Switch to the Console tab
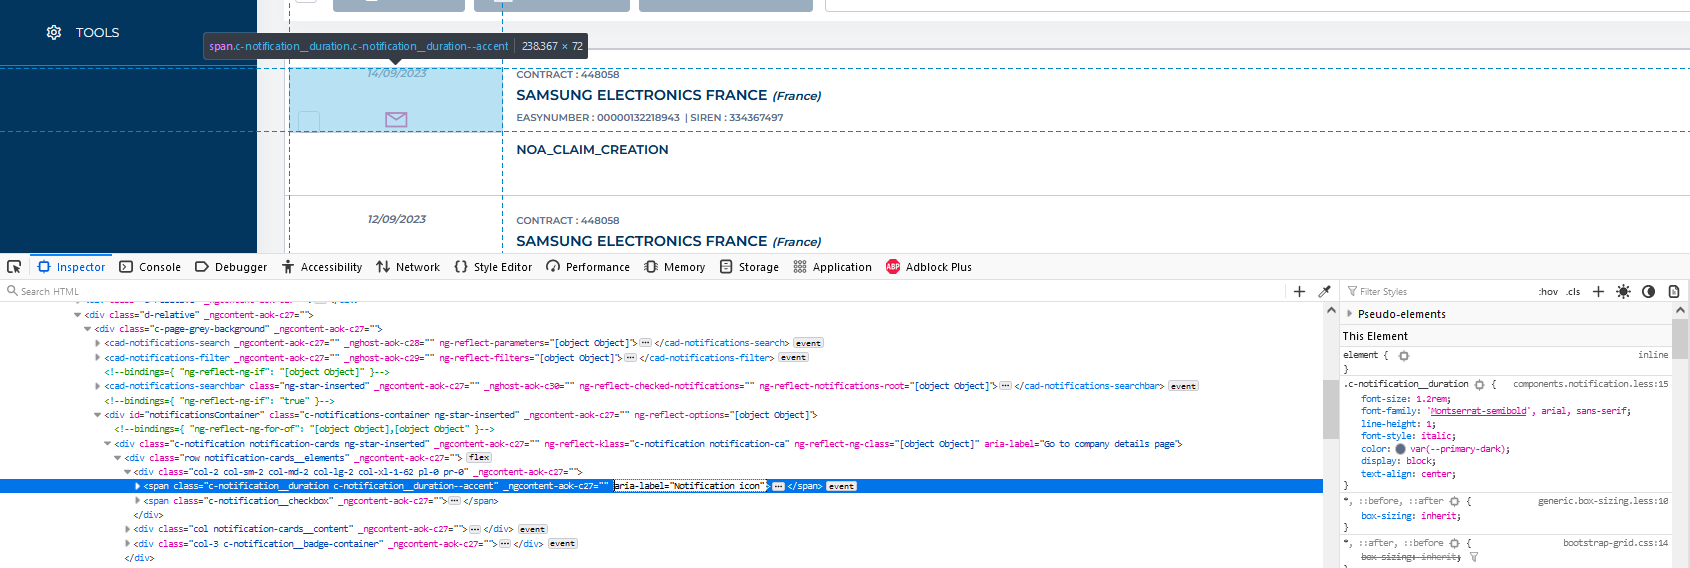Screen dimensions: 1690x568 click(150, 267)
